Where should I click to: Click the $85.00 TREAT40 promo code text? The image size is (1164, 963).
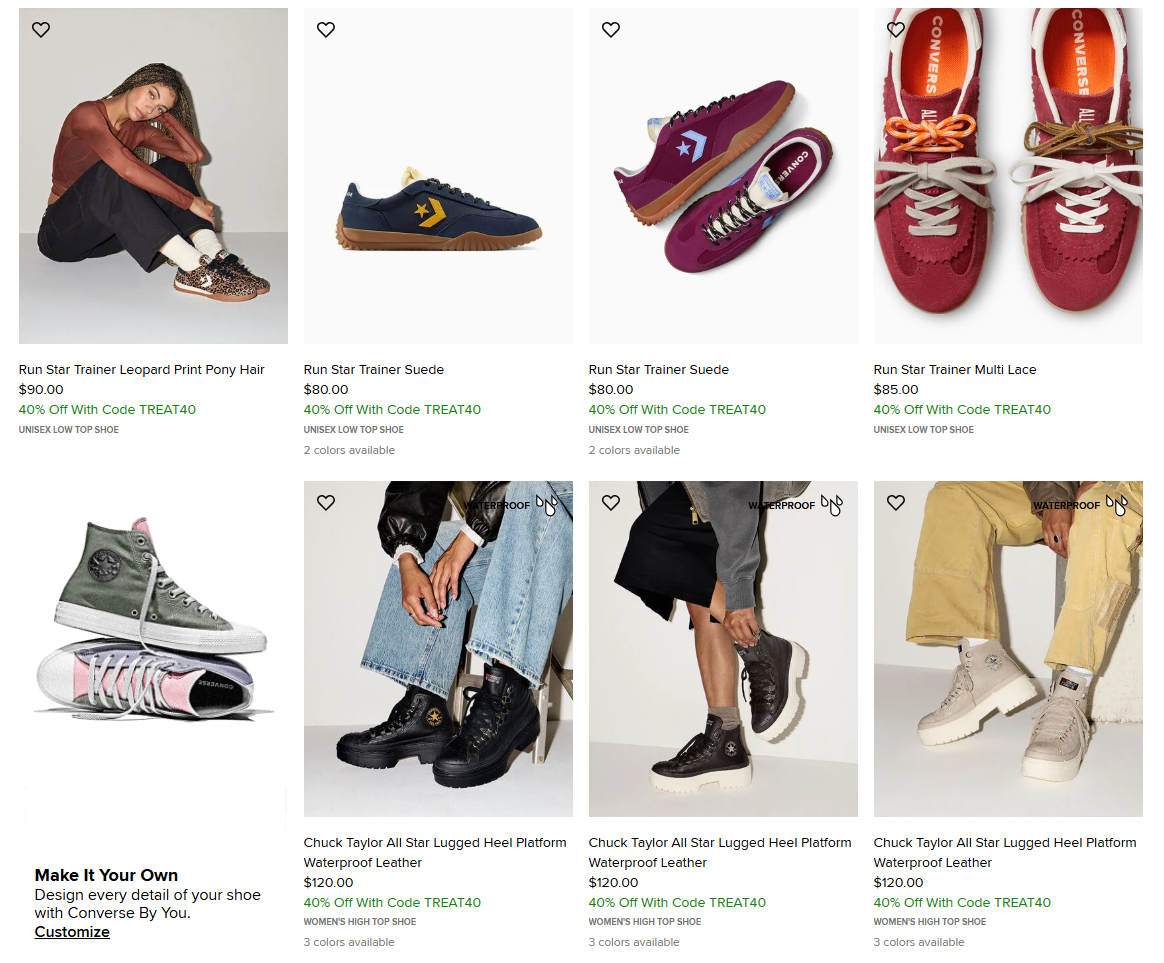pos(962,410)
